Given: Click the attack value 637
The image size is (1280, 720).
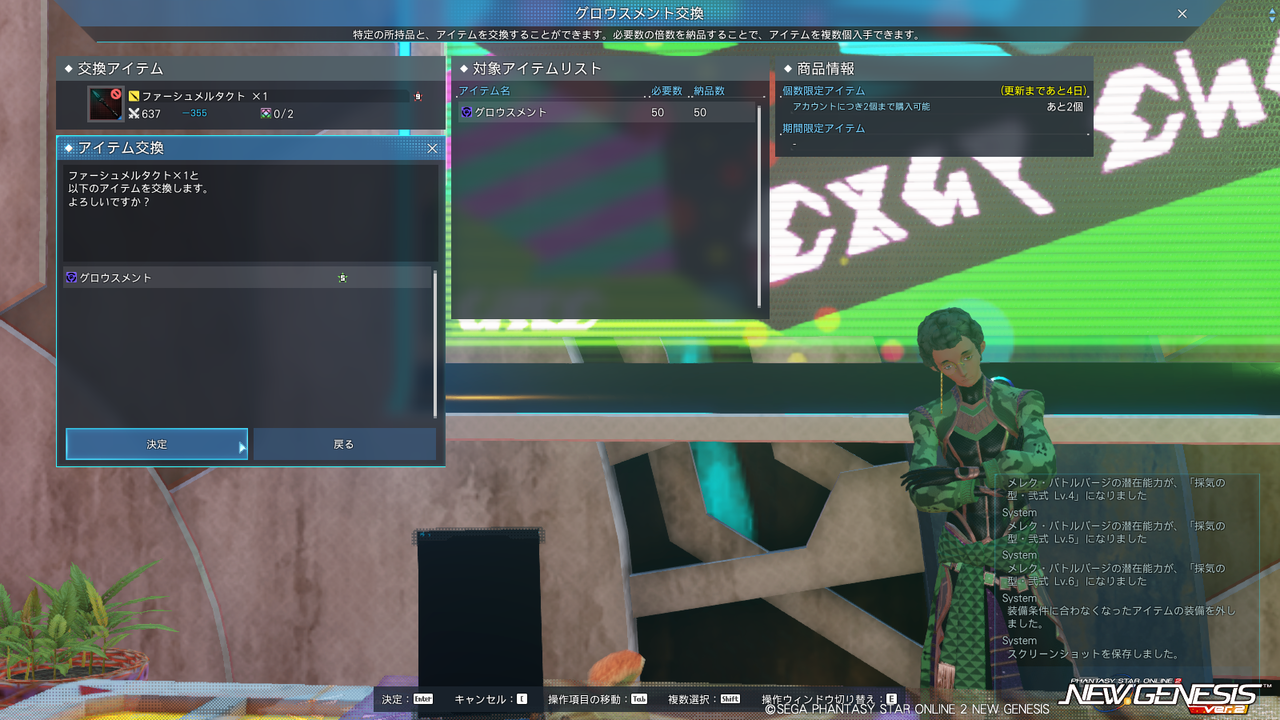Looking at the screenshot, I should [x=151, y=114].
